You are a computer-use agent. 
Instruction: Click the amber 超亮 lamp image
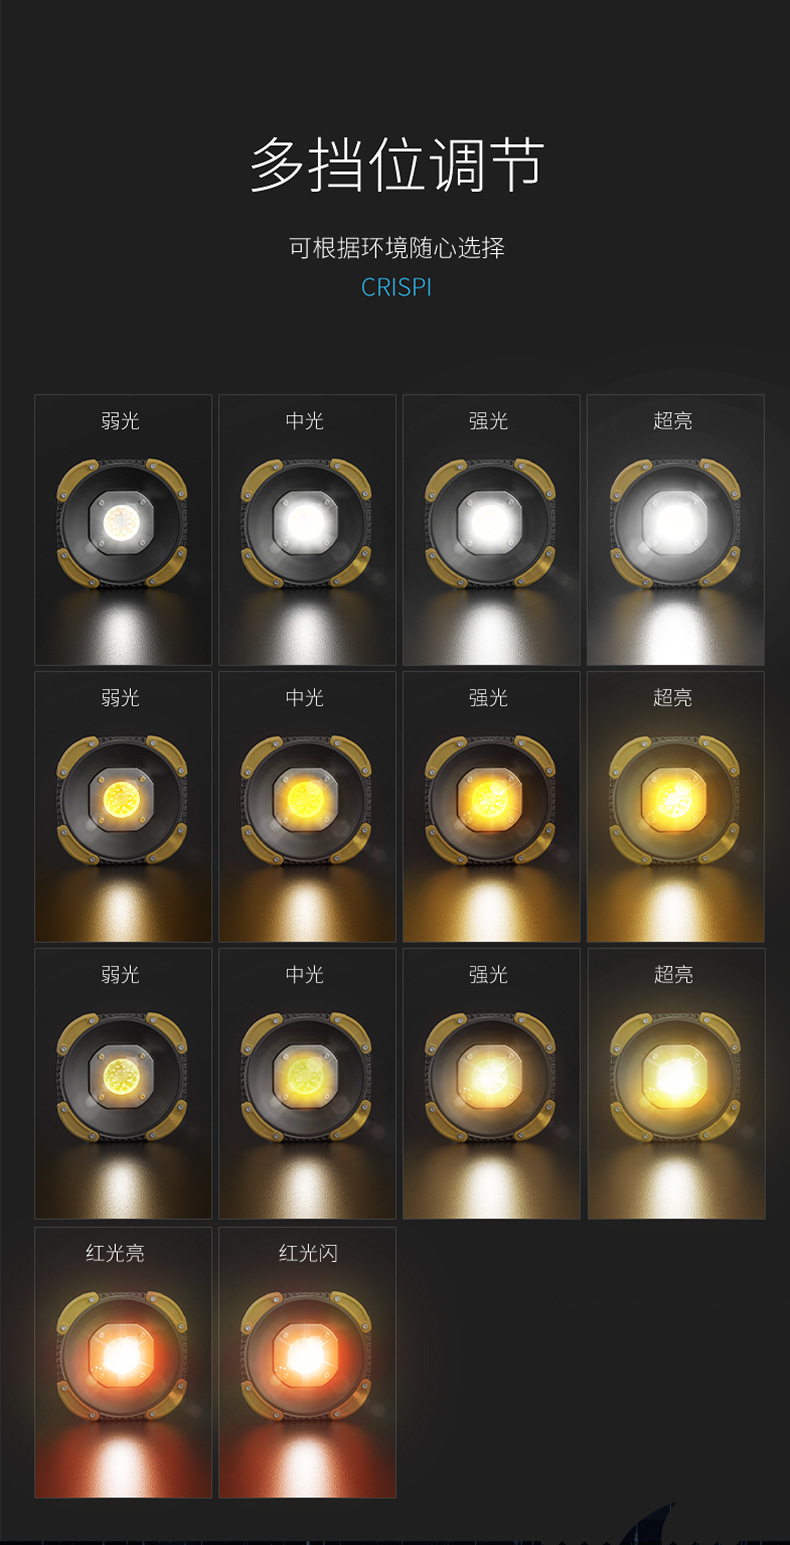click(676, 807)
